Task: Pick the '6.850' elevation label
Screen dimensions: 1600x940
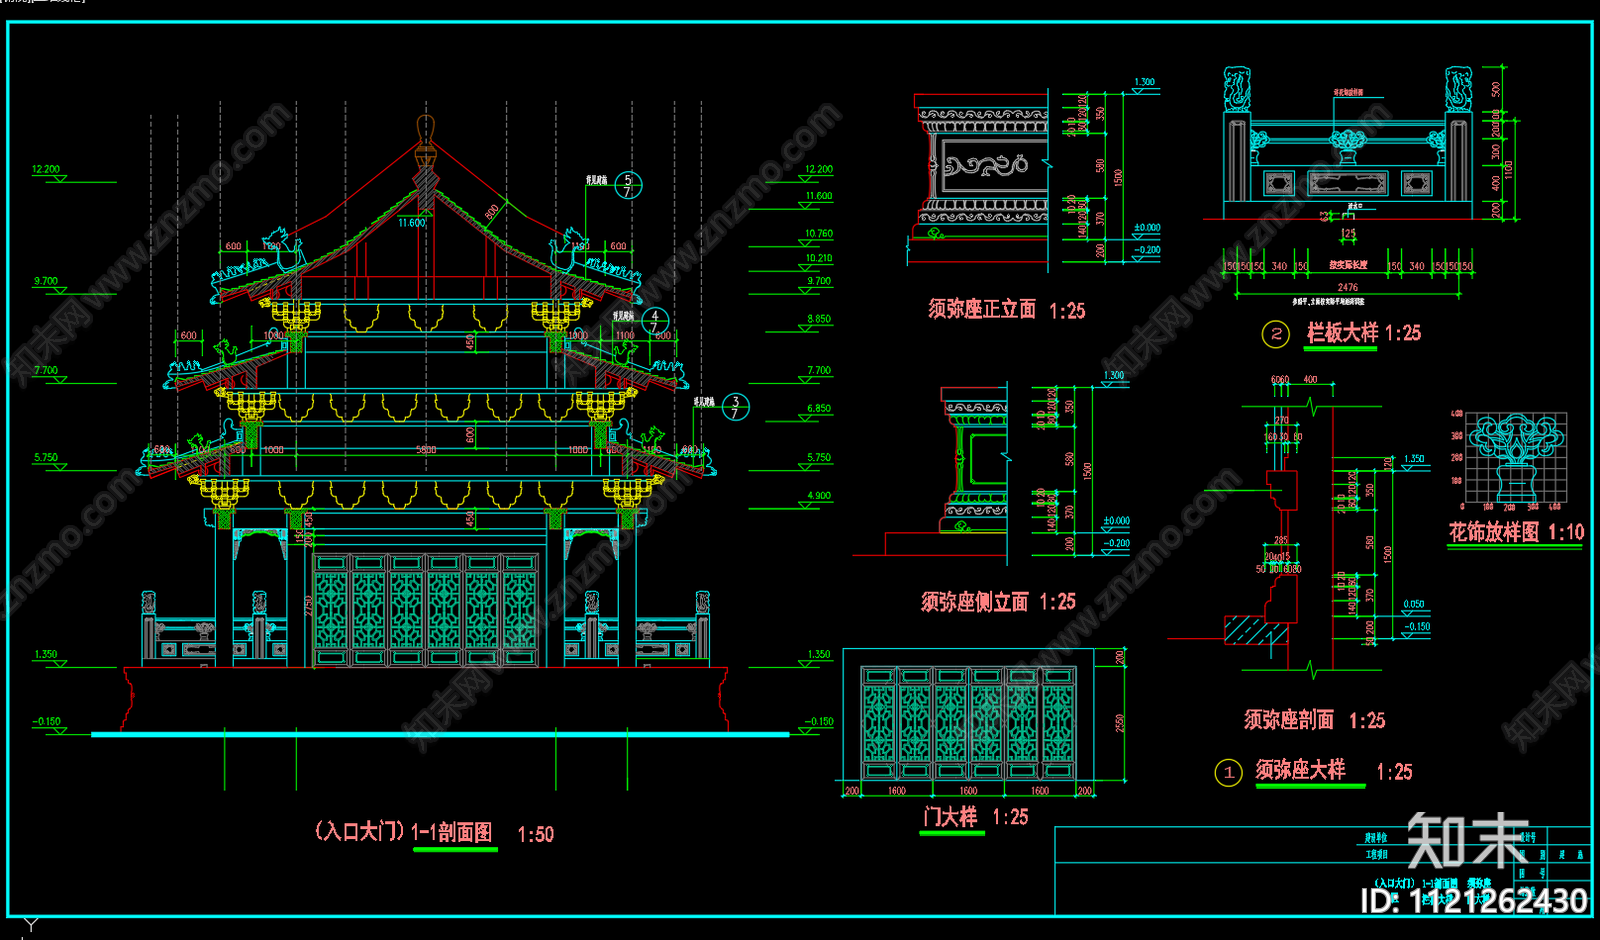Action: click(819, 408)
